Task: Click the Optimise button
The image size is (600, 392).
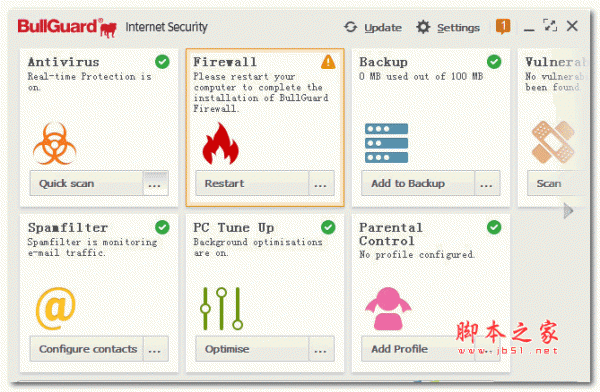Action: pyautogui.click(x=252, y=349)
